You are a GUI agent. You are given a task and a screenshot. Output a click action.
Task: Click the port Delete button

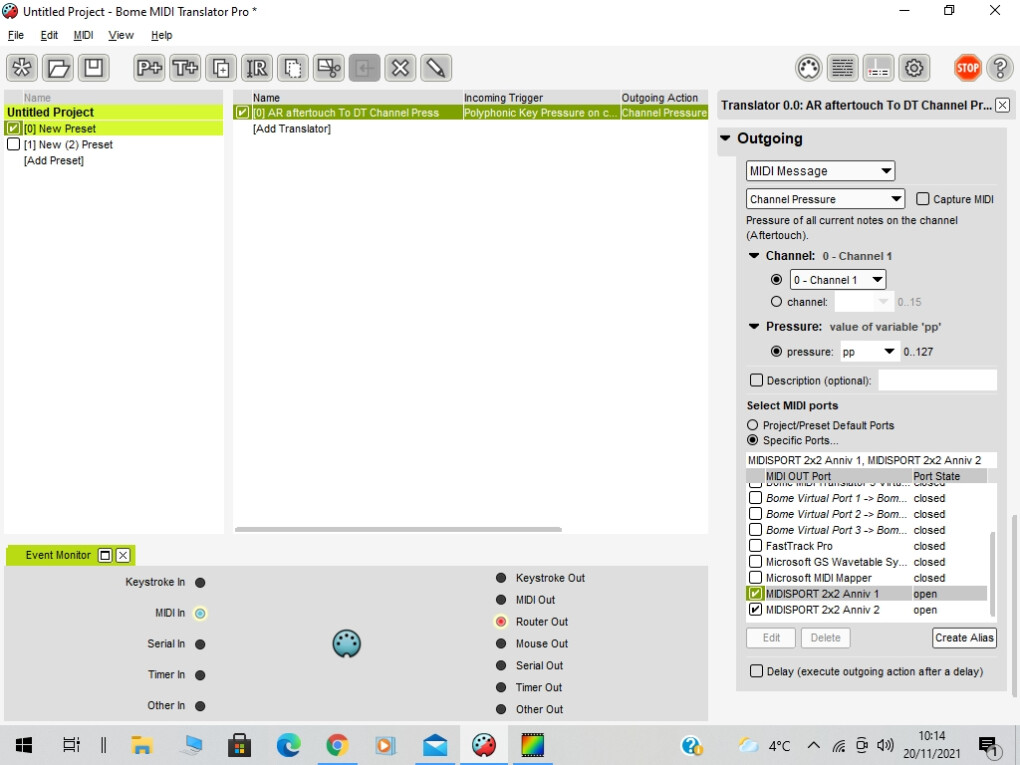click(x=825, y=638)
